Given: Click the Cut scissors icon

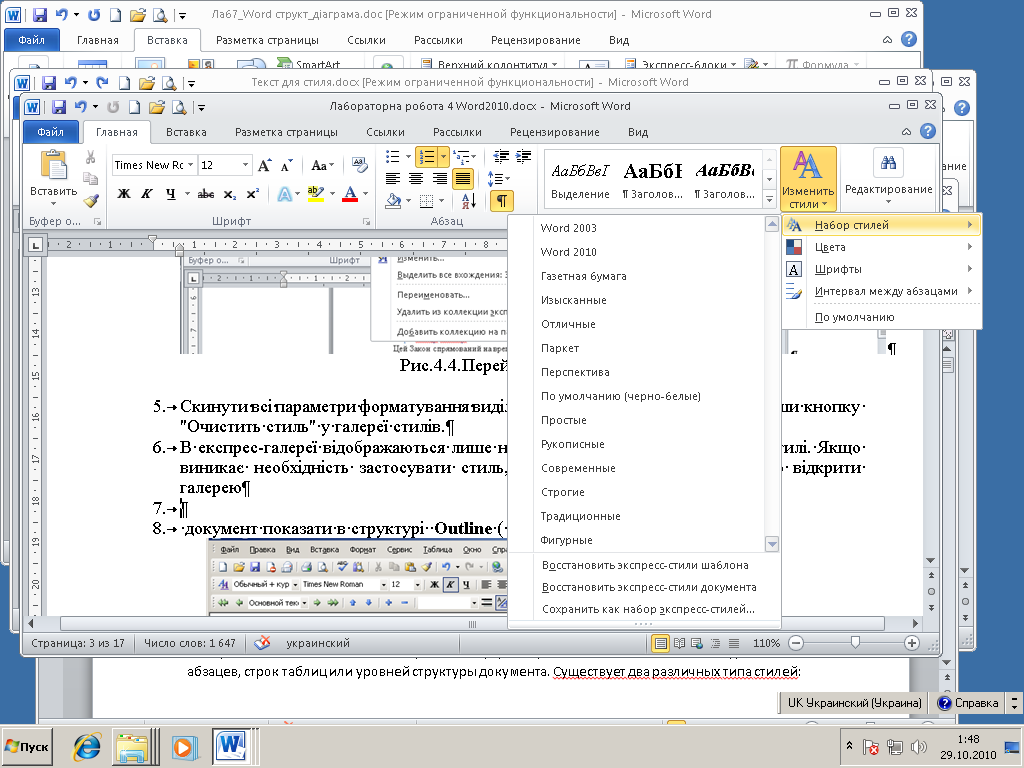Looking at the screenshot, I should click(91, 157).
